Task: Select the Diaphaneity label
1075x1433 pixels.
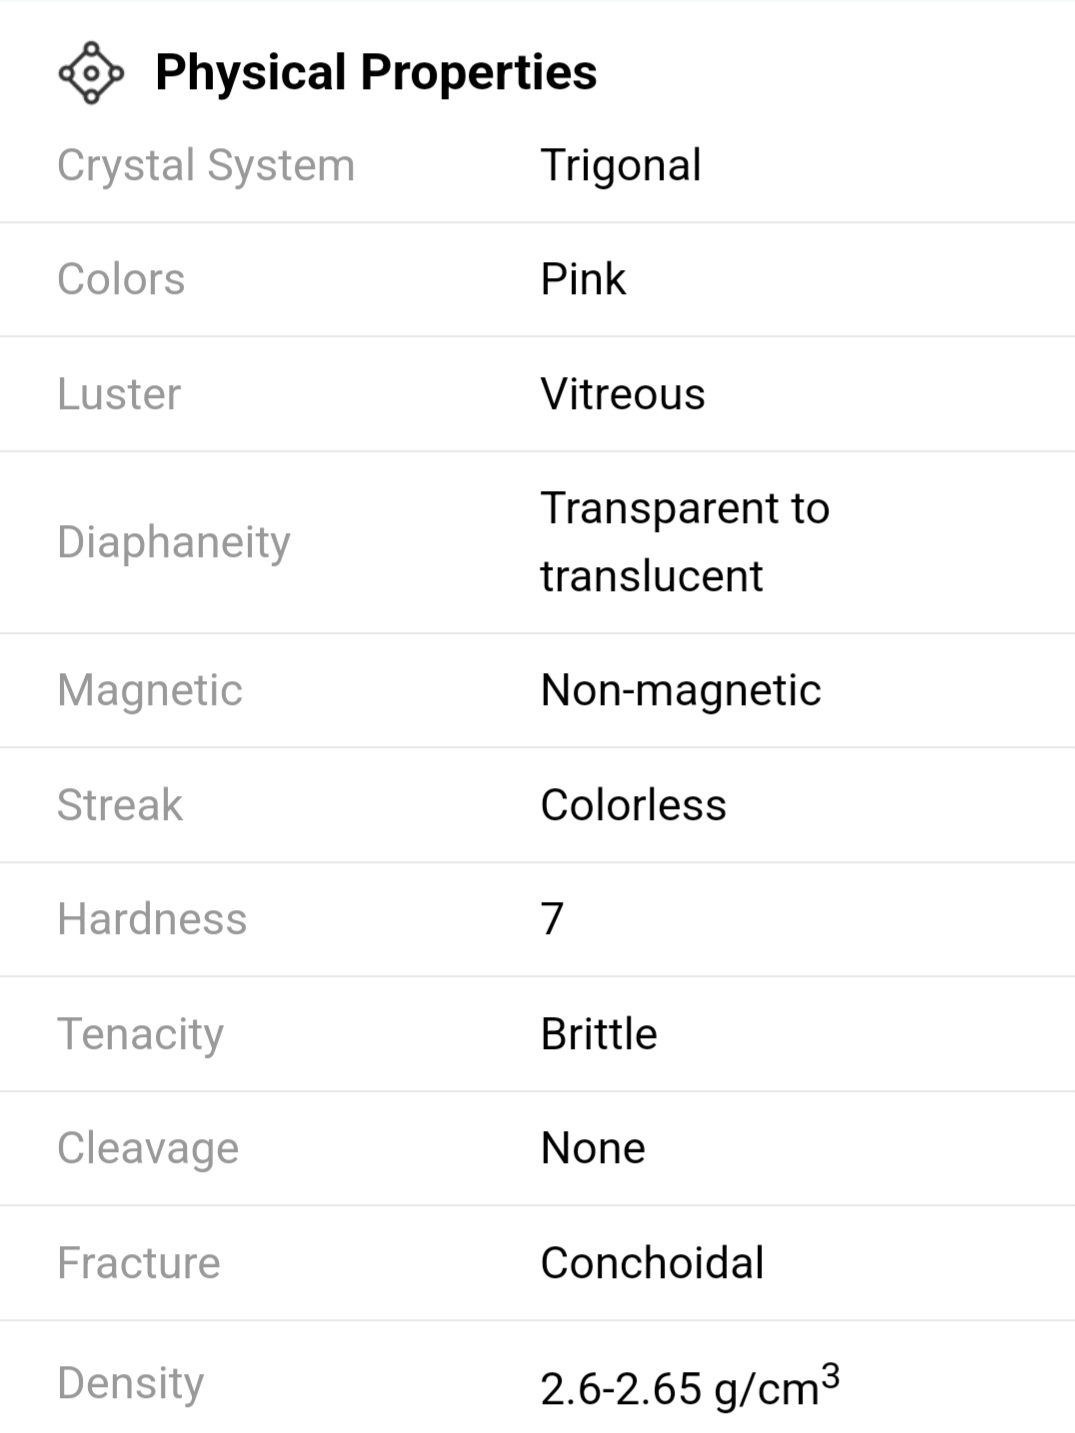Action: tap(174, 543)
